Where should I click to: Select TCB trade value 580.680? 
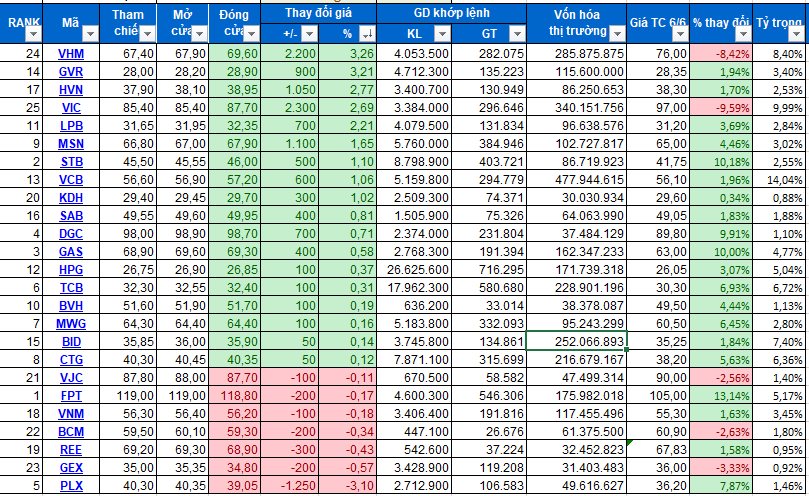[489, 288]
